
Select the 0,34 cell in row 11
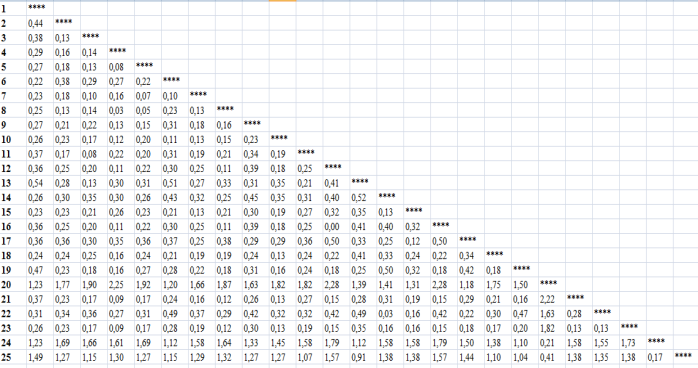tap(256, 154)
